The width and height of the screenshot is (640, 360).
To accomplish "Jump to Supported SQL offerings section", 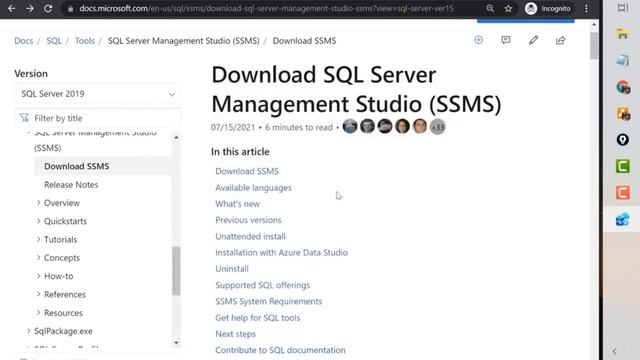I will click(263, 285).
